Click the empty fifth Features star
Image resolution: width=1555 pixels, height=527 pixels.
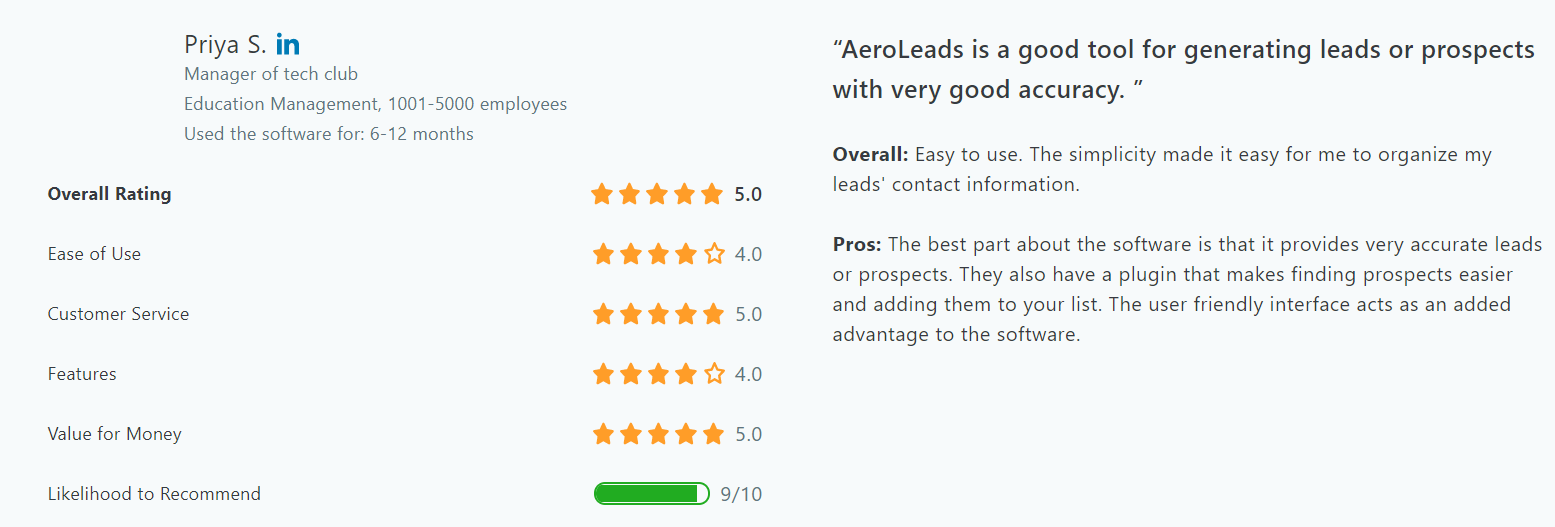(714, 374)
